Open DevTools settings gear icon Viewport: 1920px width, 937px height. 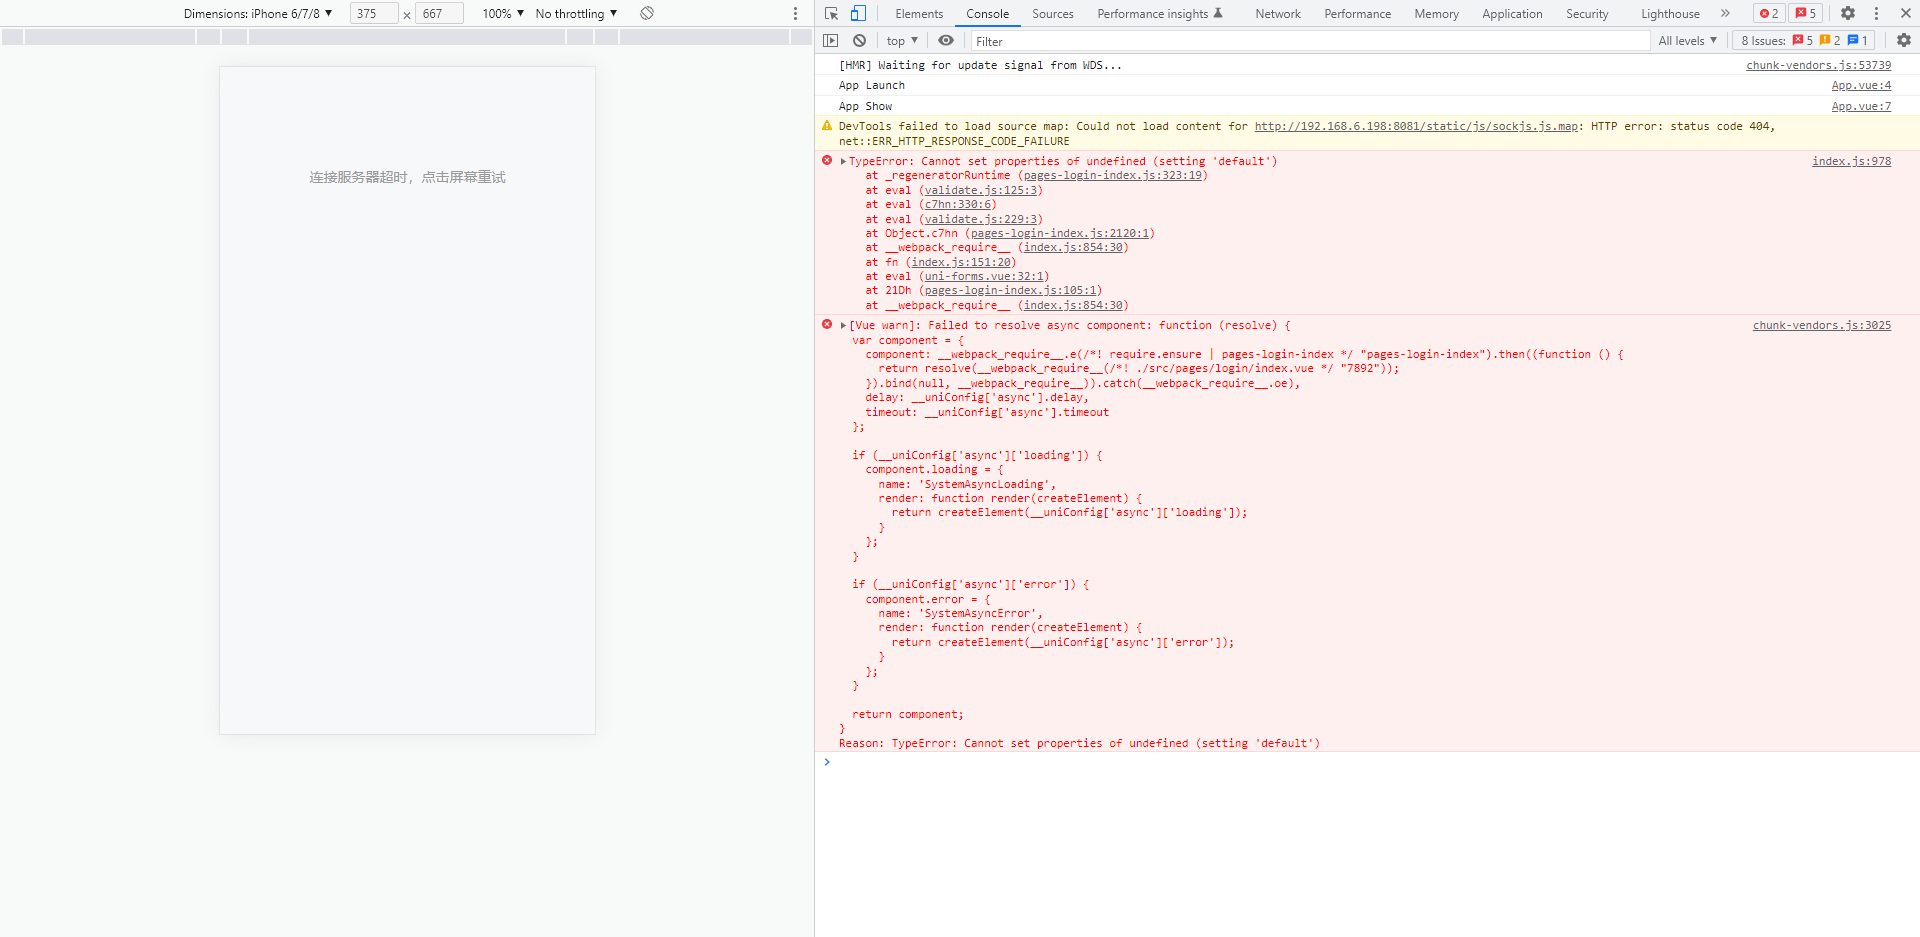pos(1848,13)
